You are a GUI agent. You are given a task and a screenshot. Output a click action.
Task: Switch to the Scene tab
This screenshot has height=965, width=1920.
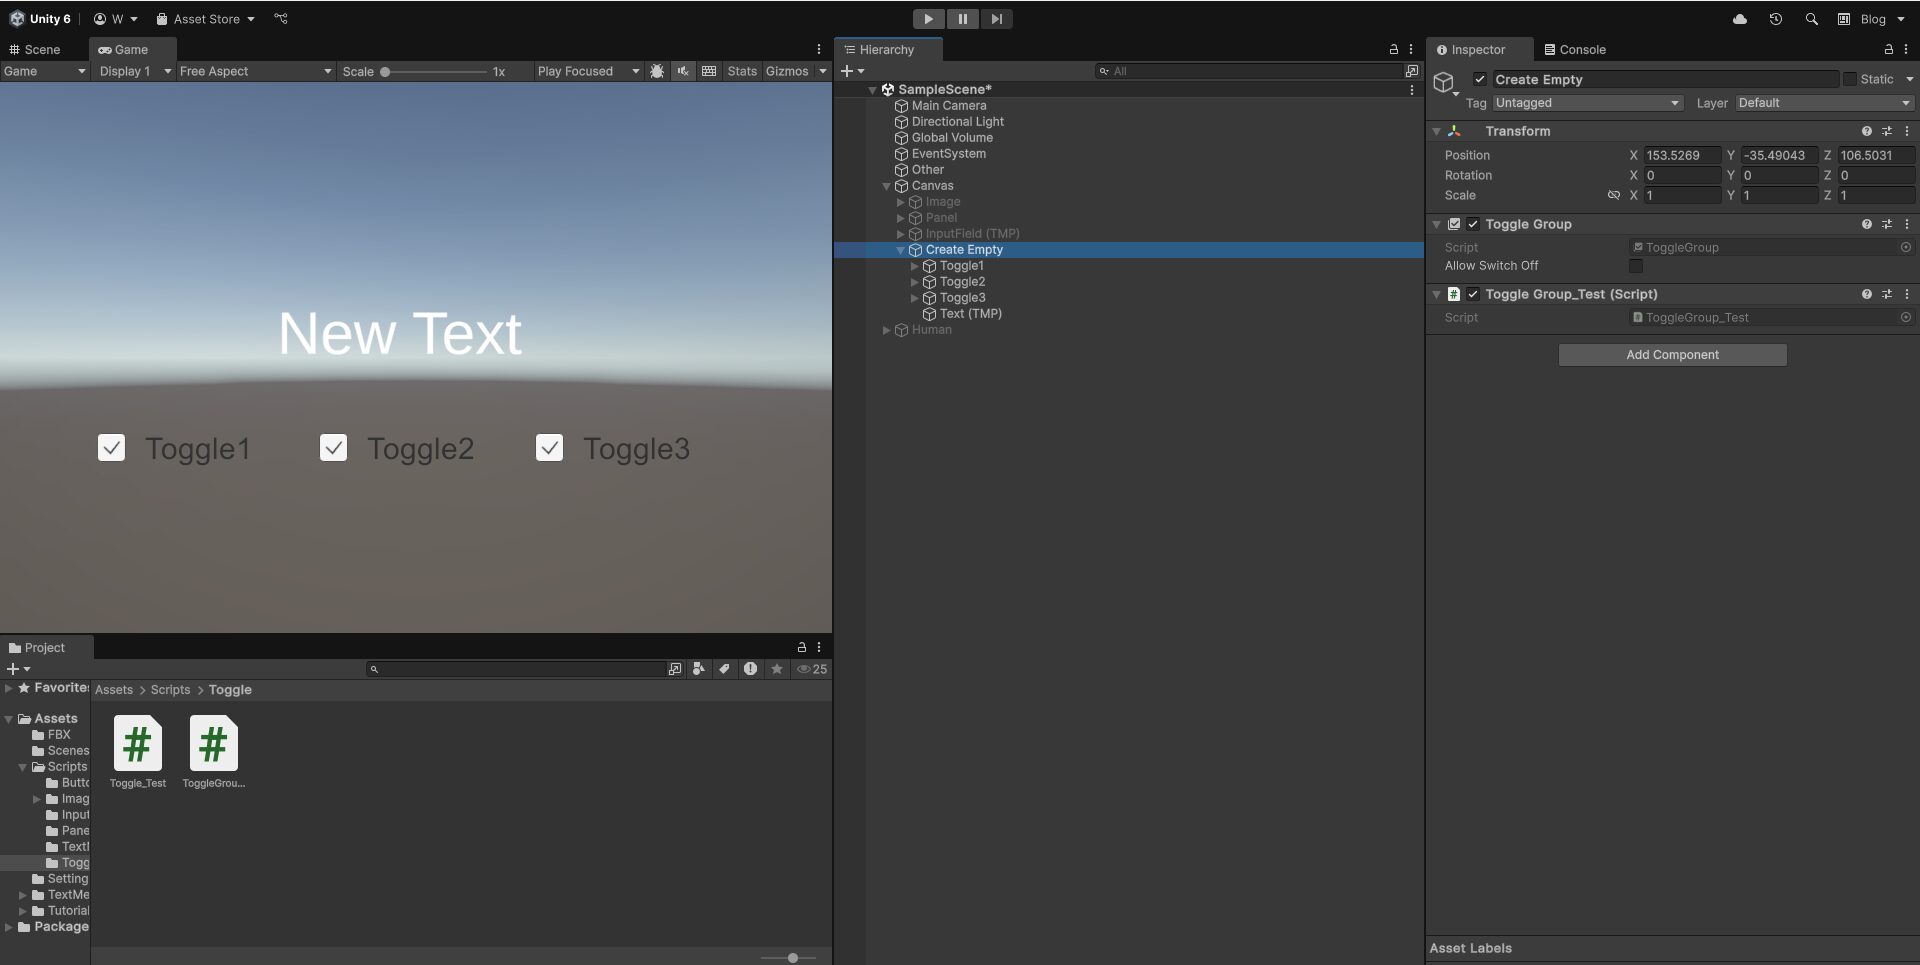[x=40, y=49]
